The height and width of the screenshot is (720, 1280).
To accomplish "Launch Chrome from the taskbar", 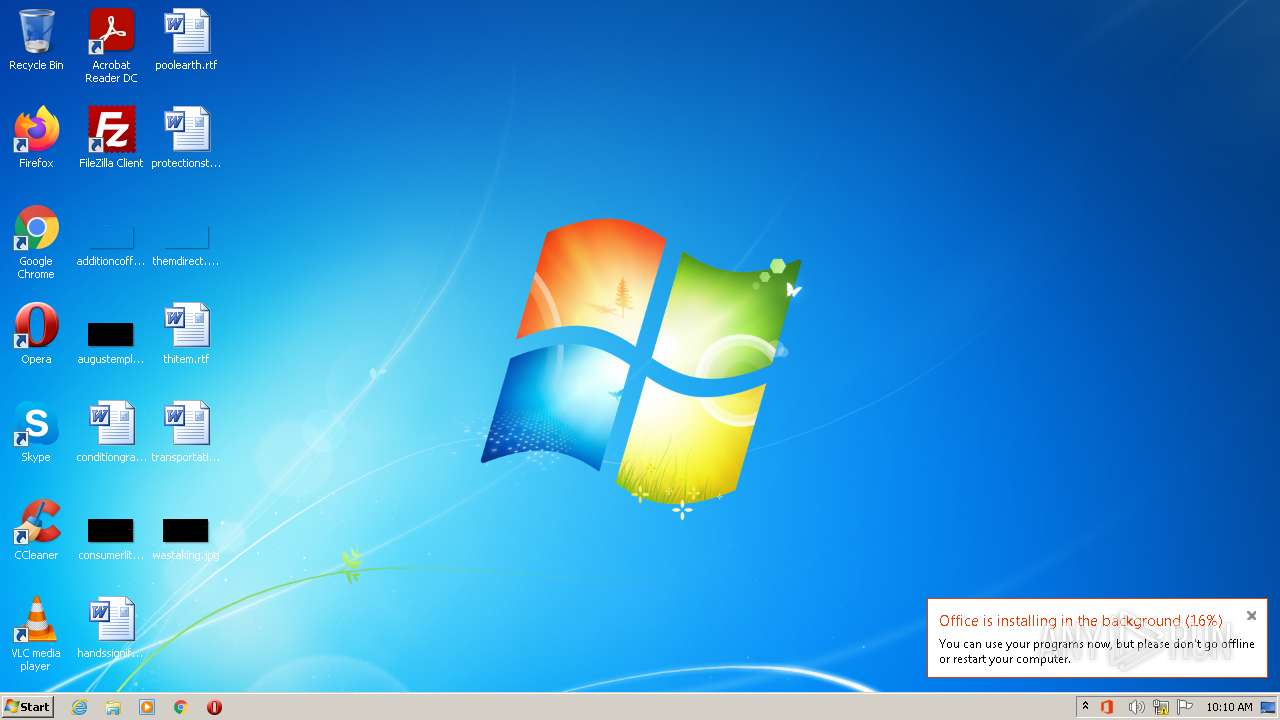I will tap(181, 707).
